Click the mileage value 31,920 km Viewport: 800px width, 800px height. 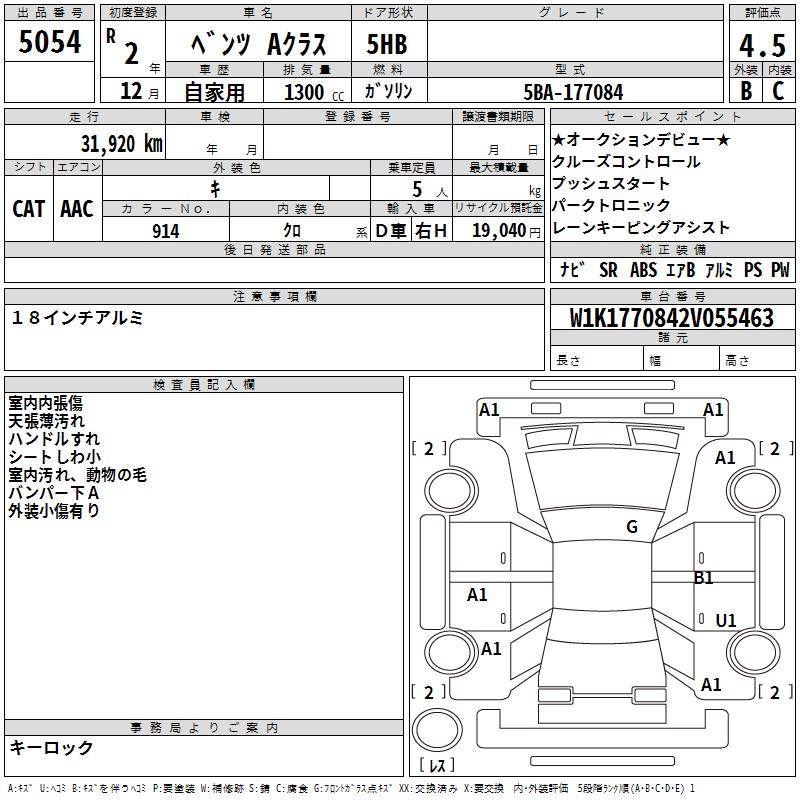[122, 143]
